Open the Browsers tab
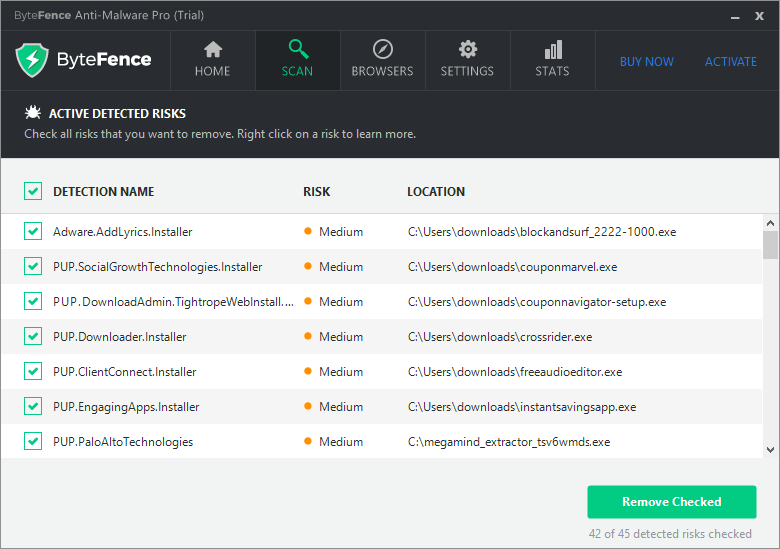This screenshot has height=549, width=780. pyautogui.click(x=383, y=60)
